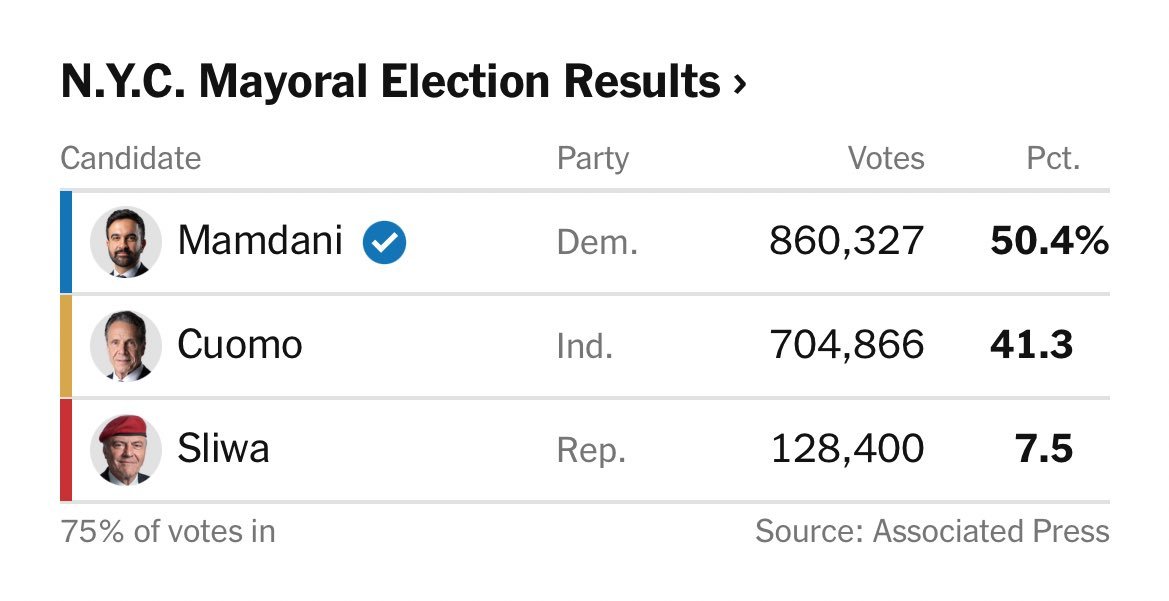The width and height of the screenshot is (1169, 601).
Task: Click the 860,327 vote count
Action: (847, 241)
